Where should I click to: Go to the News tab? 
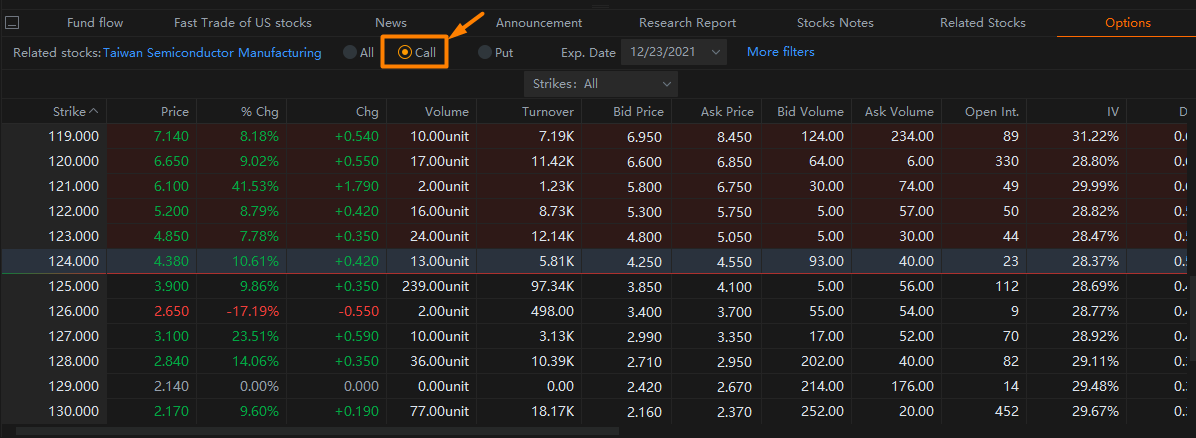tap(391, 23)
